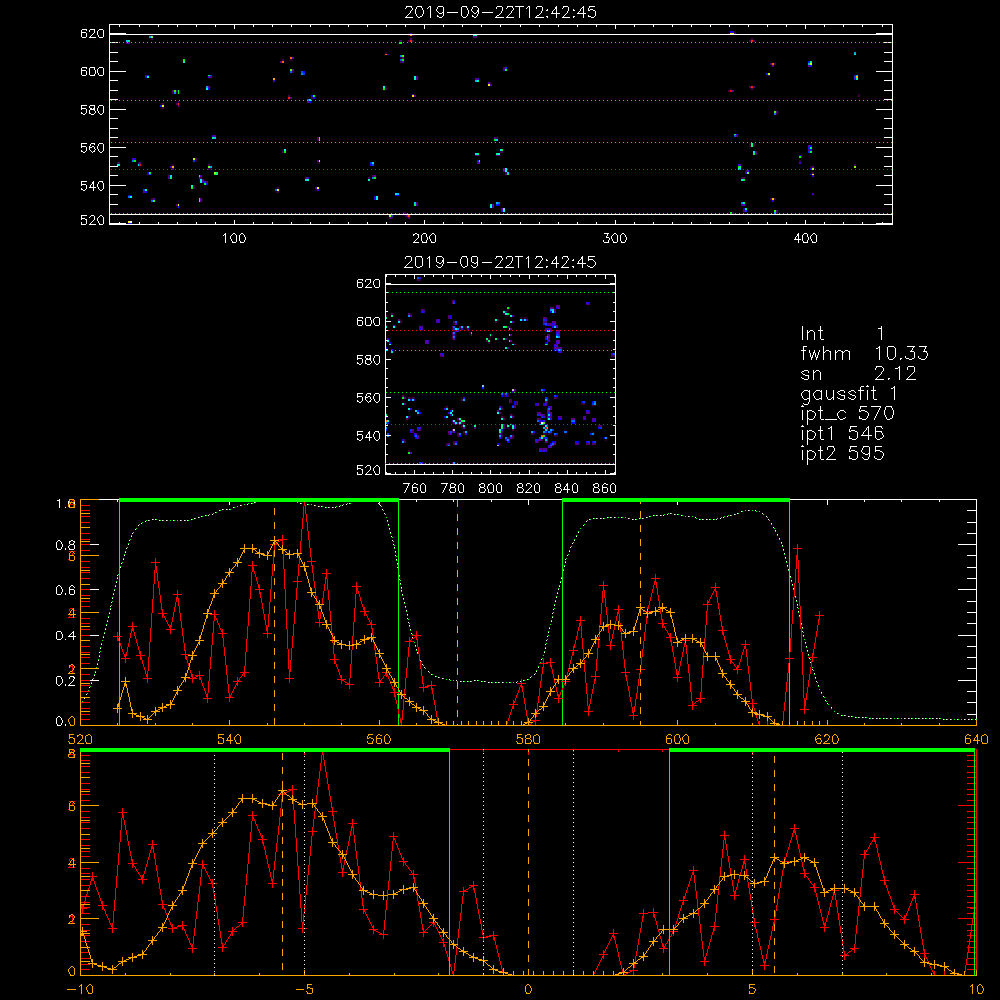Click the 820 x-axis label of the middle plot

(x=529, y=489)
